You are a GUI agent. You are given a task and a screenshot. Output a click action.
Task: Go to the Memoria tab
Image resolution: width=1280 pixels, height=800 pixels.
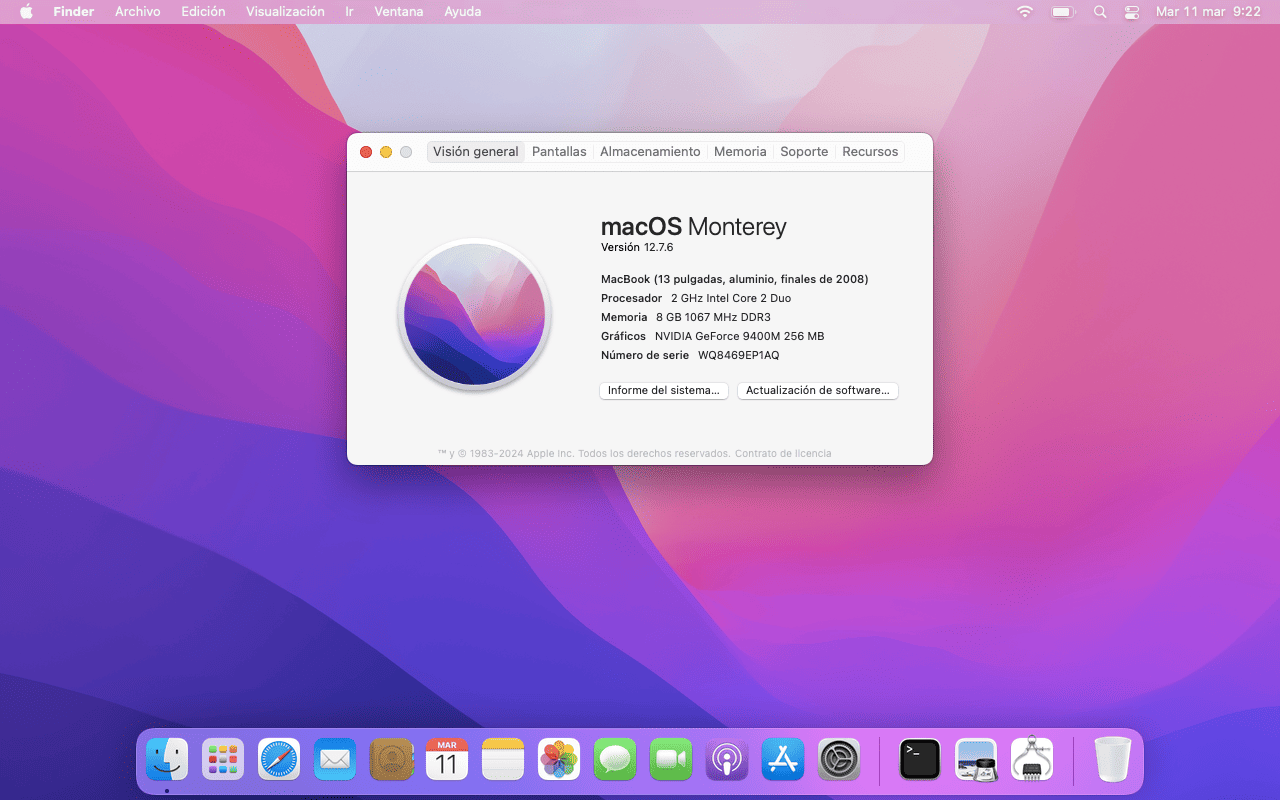(740, 152)
